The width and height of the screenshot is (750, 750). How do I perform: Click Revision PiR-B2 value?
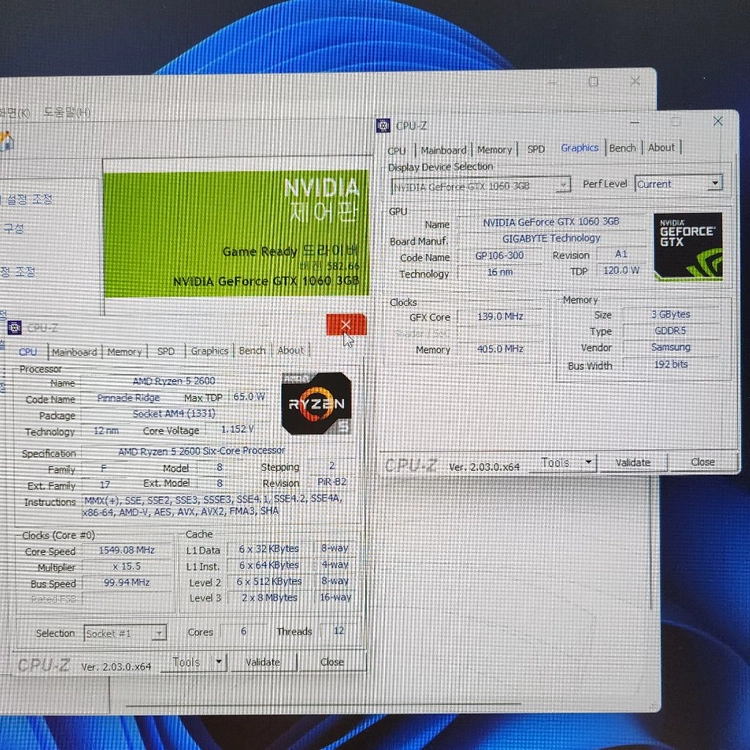pyautogui.click(x=332, y=482)
